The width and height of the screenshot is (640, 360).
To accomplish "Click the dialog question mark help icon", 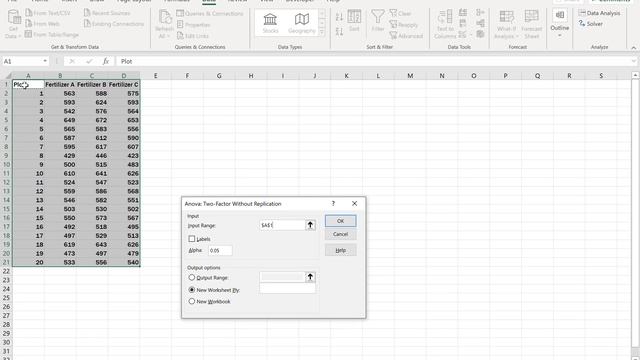I will pos(333,203).
